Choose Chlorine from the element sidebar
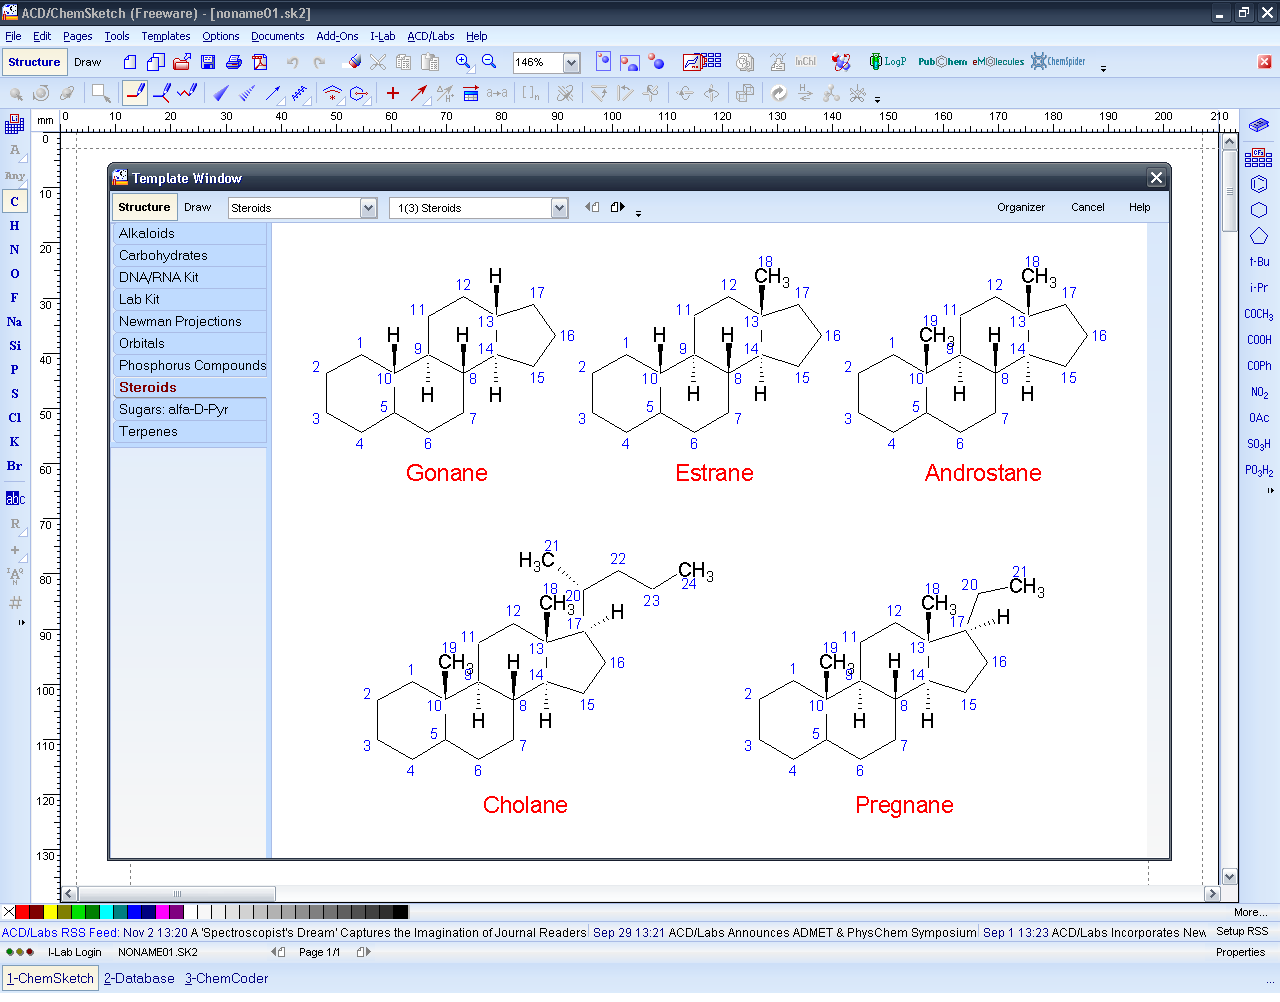The height and width of the screenshot is (1002, 1280). click(14, 417)
